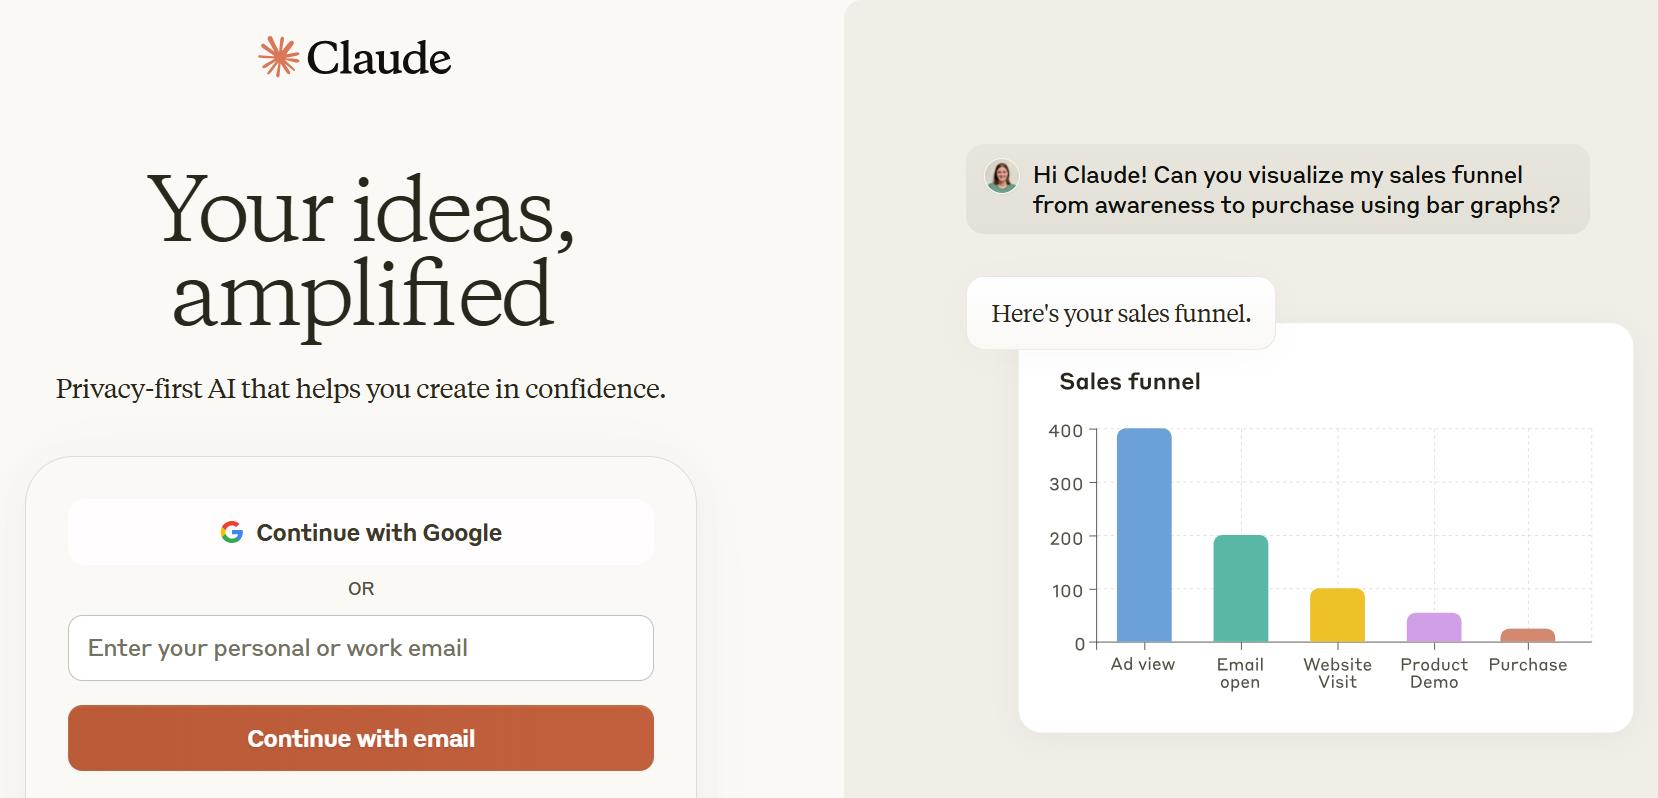Click the 'Here's your sales funnel' reply bubble
The image size is (1658, 798).
coord(1120,313)
